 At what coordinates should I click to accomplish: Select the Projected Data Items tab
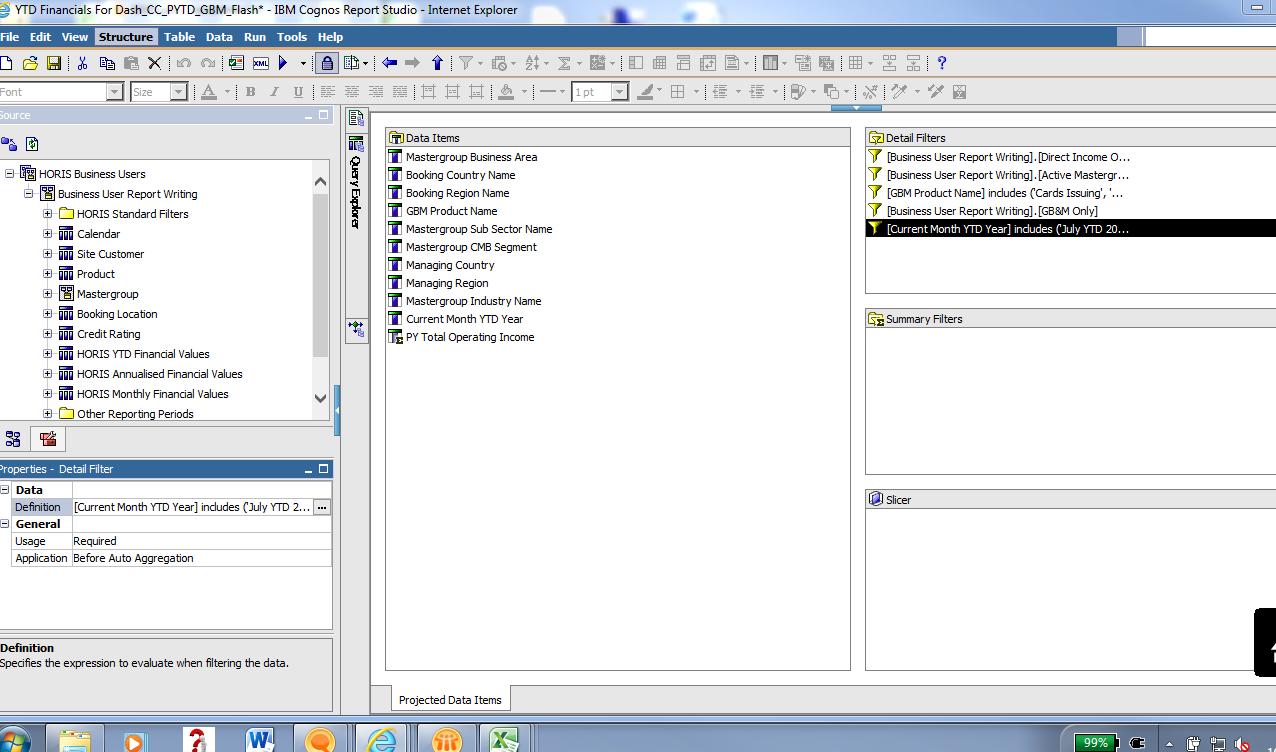450,700
